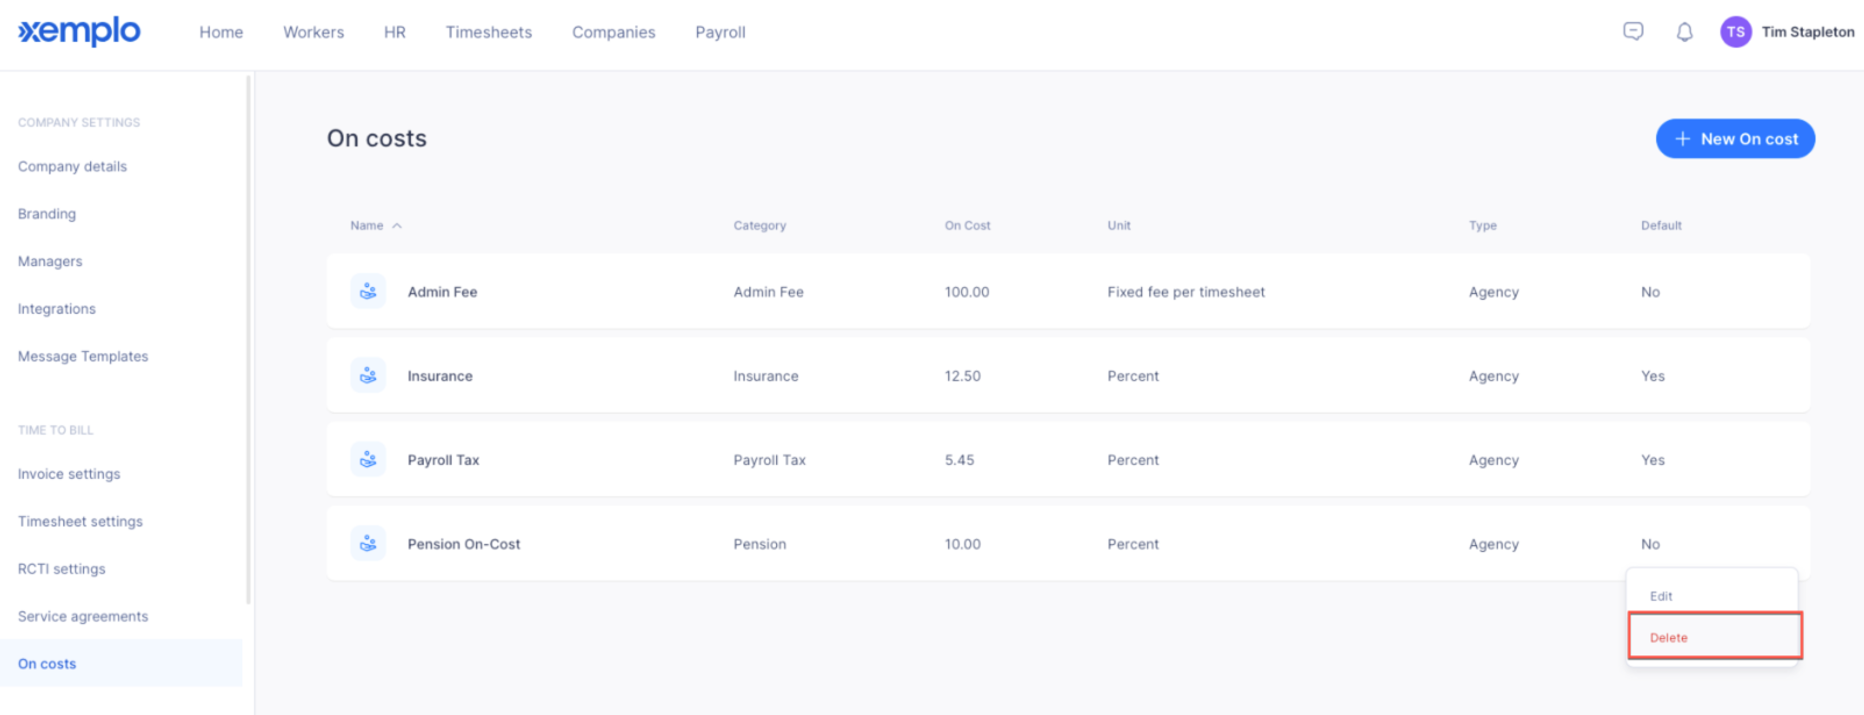Viewport: 1864px width, 715px height.
Task: Create a New On cost
Action: (x=1735, y=139)
